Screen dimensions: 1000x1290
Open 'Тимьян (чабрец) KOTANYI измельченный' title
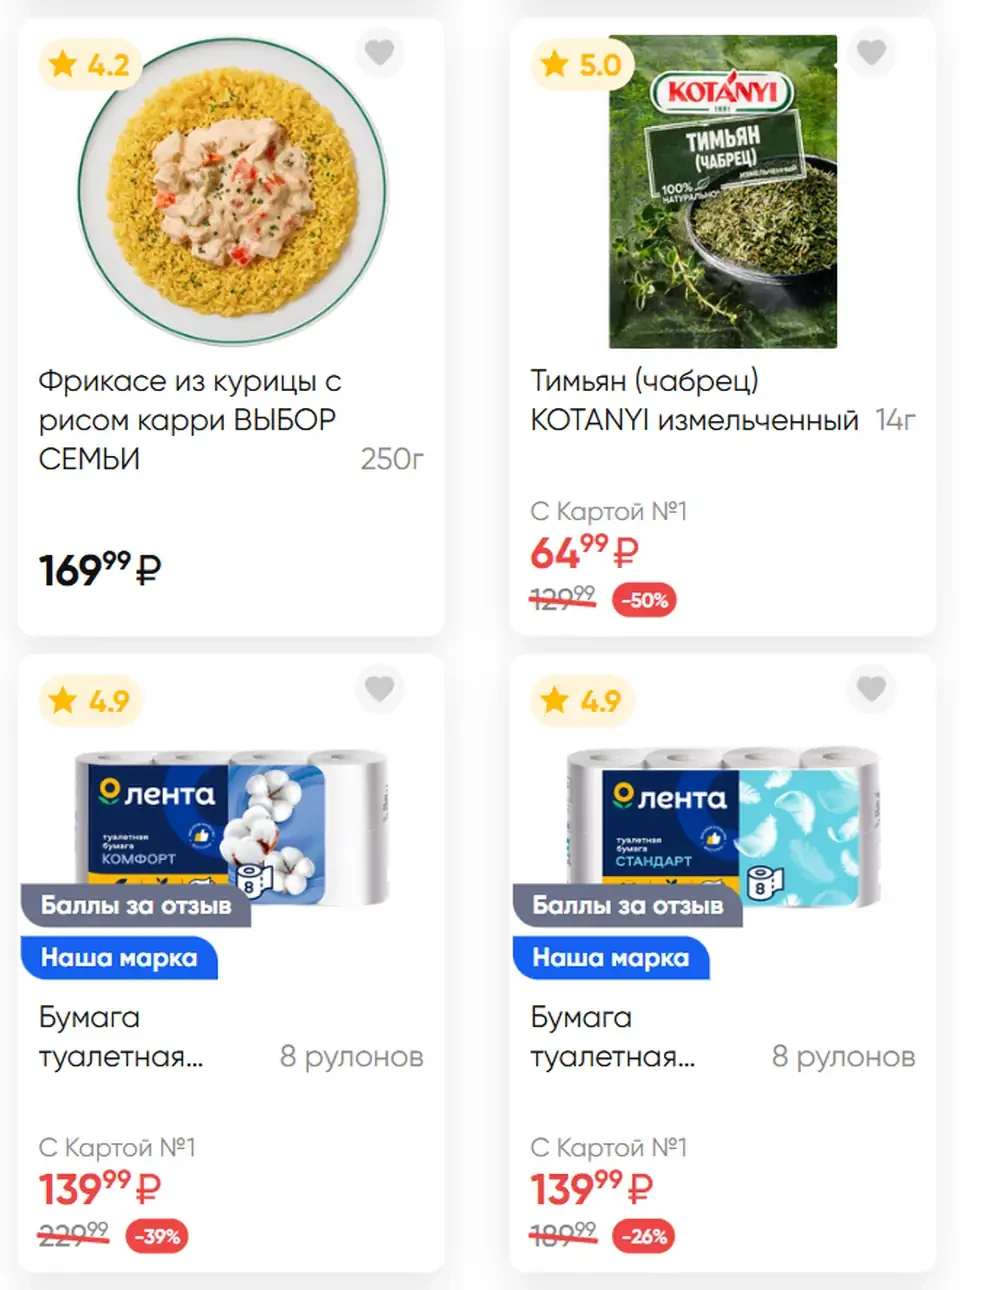694,400
